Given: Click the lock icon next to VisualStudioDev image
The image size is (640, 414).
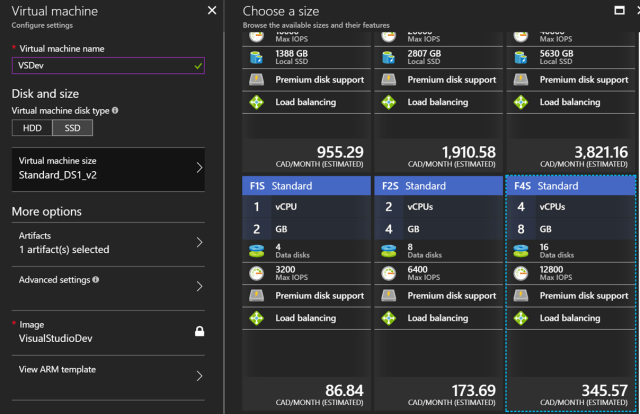Looking at the screenshot, I should 199,331.
